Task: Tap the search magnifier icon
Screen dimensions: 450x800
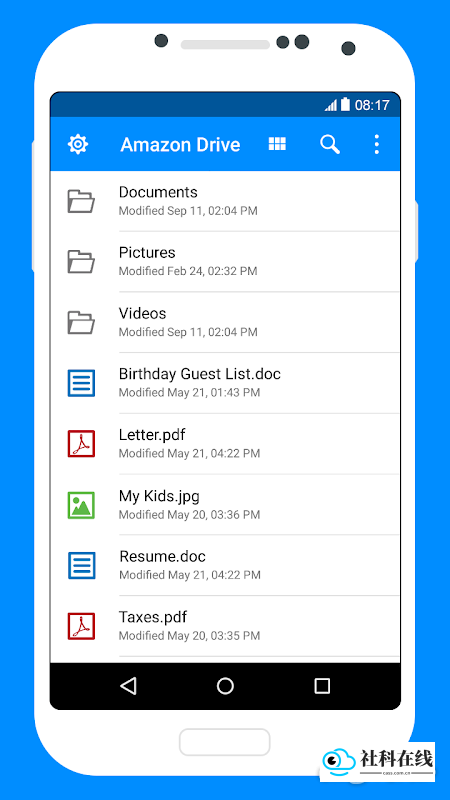Action: pos(330,144)
